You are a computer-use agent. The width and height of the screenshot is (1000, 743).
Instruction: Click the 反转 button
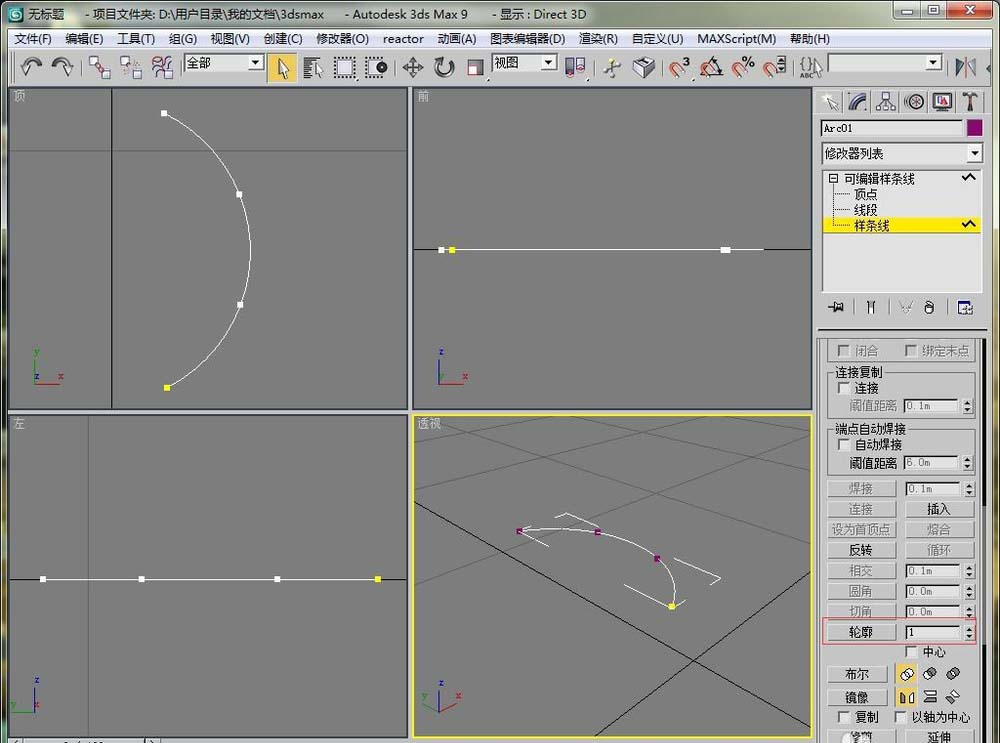pos(860,550)
